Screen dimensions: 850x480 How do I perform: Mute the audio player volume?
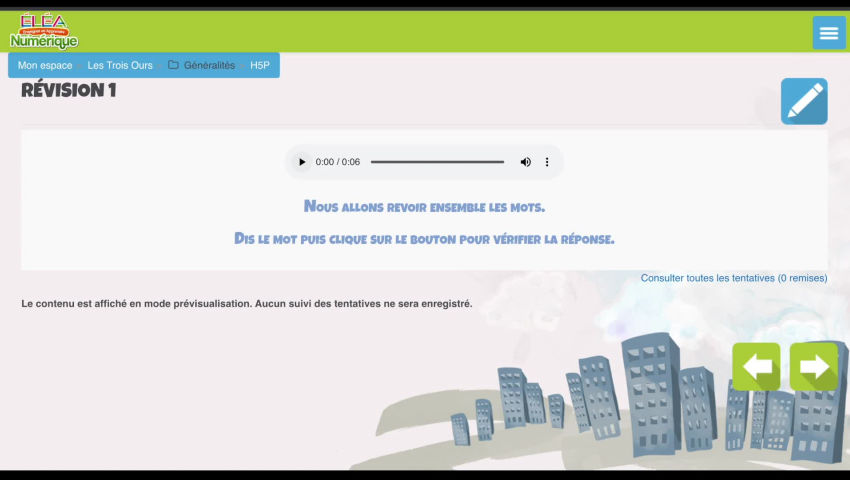pos(525,162)
